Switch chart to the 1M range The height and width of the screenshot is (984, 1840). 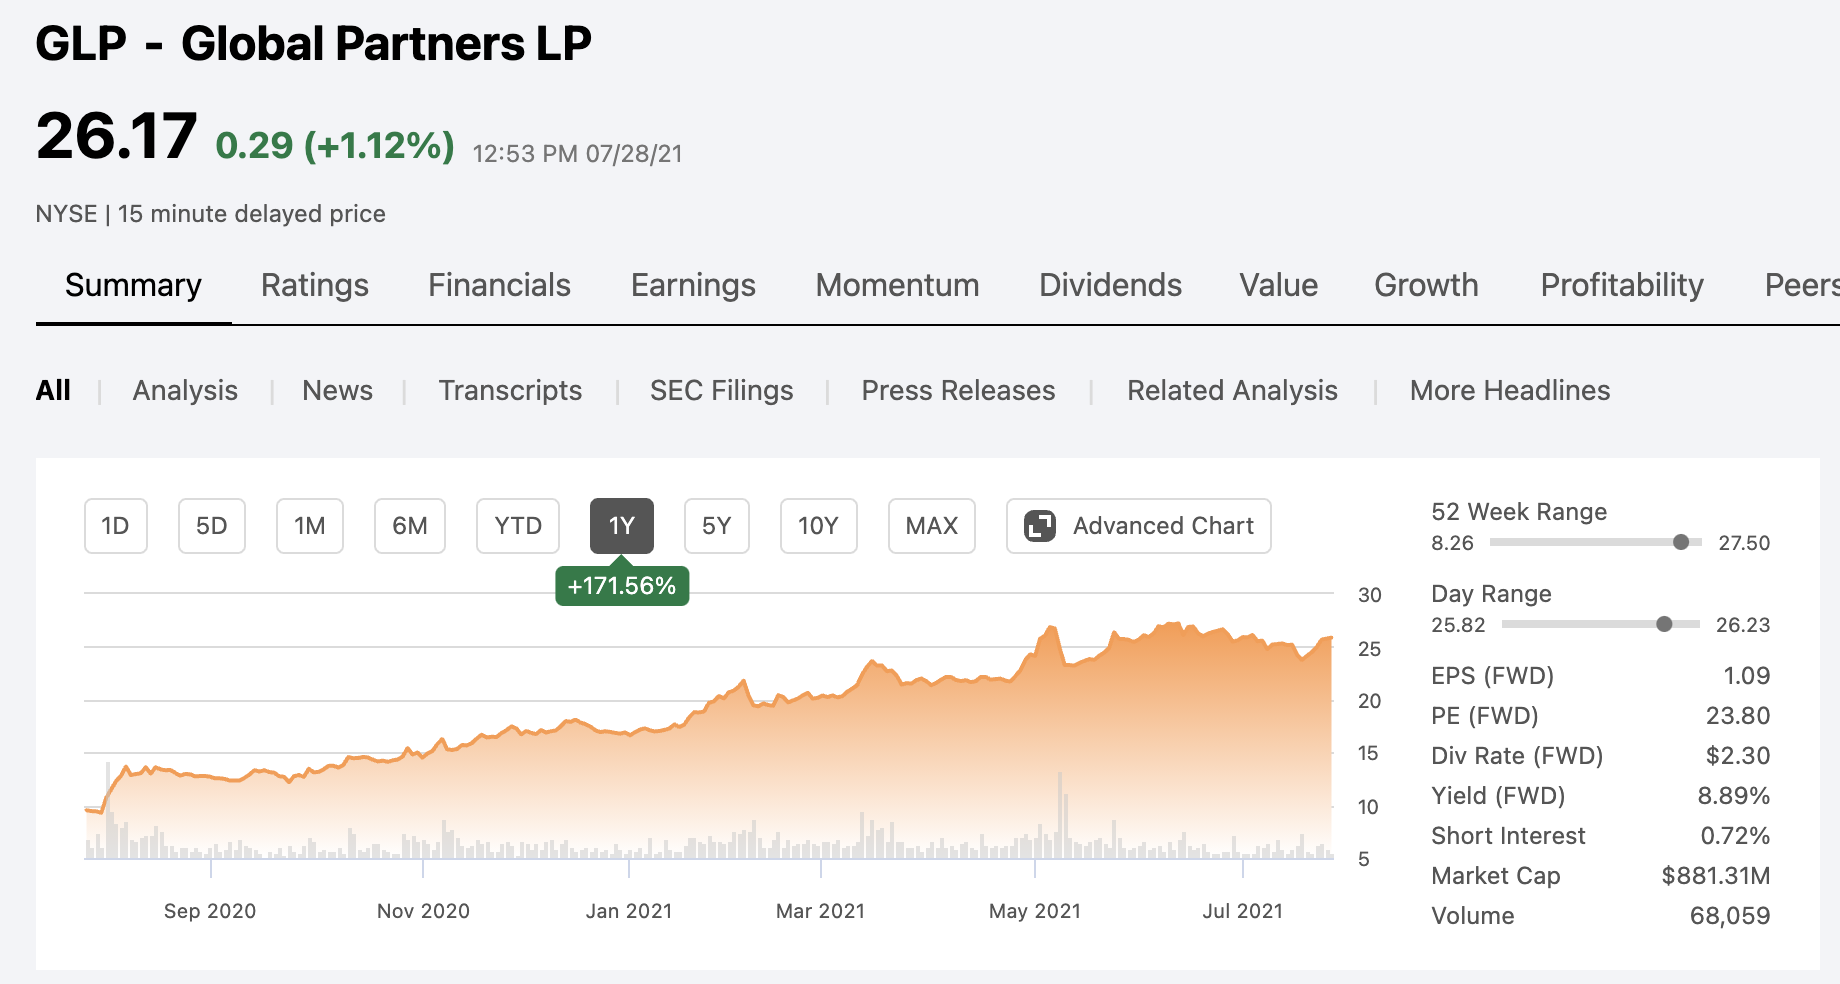click(x=309, y=525)
